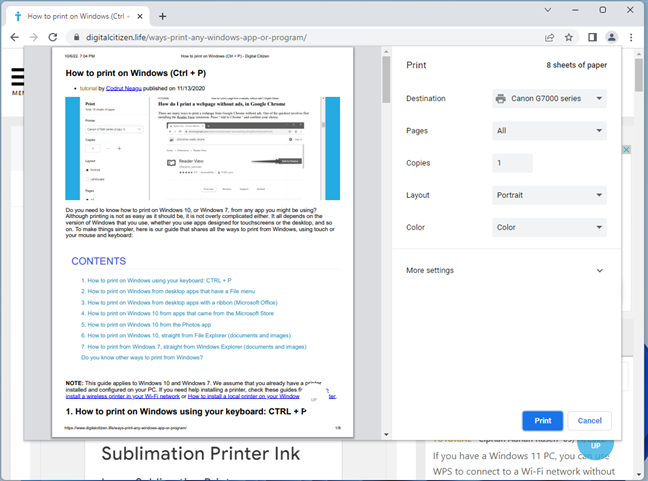Screen dimensions: 648x481
Task: Click the 'Sublimation Printer Ink' ad heading
Action: coord(200,454)
